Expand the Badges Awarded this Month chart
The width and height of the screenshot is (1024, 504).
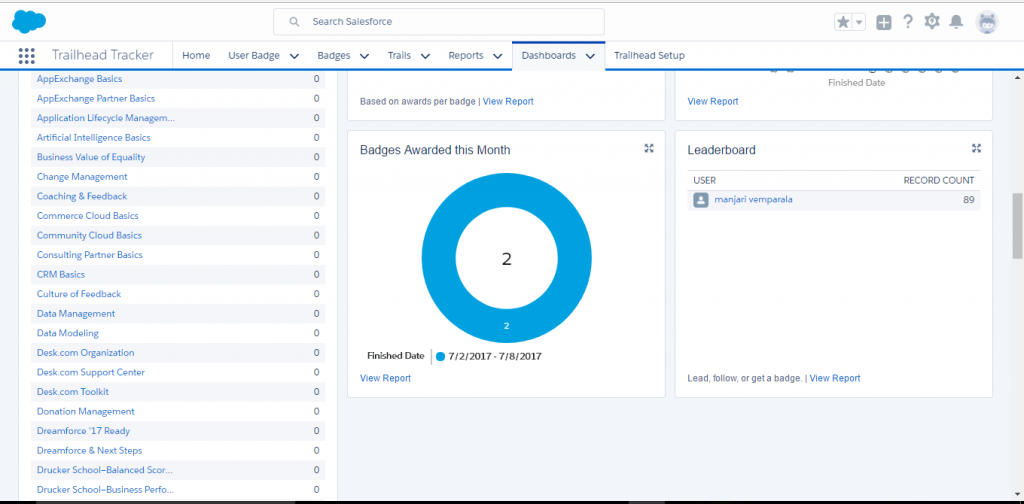coord(648,148)
